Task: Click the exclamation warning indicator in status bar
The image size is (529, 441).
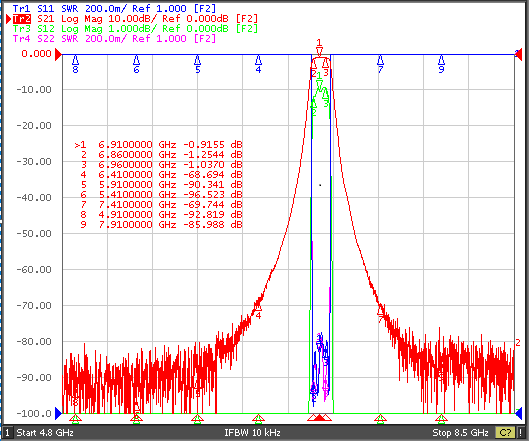Action: click(521, 432)
